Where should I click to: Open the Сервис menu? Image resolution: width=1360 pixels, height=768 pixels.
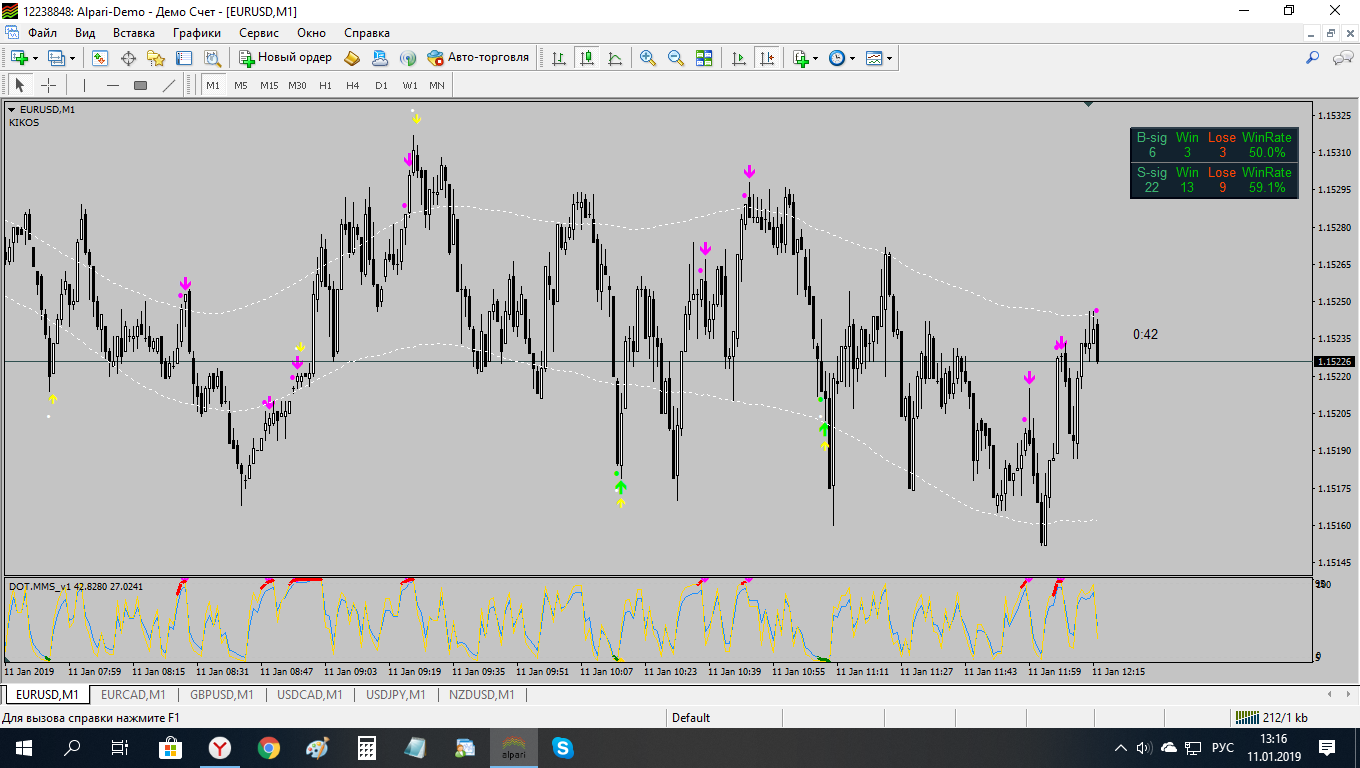tap(259, 32)
